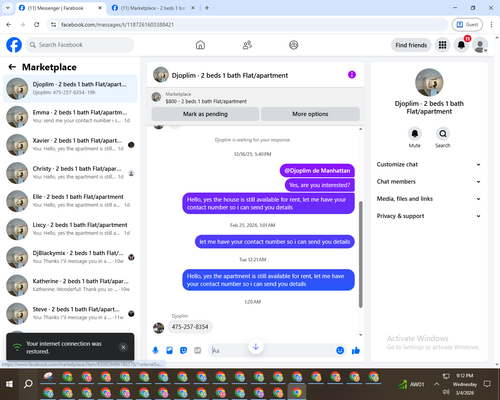
Task: Open Katherine conversation in list
Action: [x=70, y=285]
